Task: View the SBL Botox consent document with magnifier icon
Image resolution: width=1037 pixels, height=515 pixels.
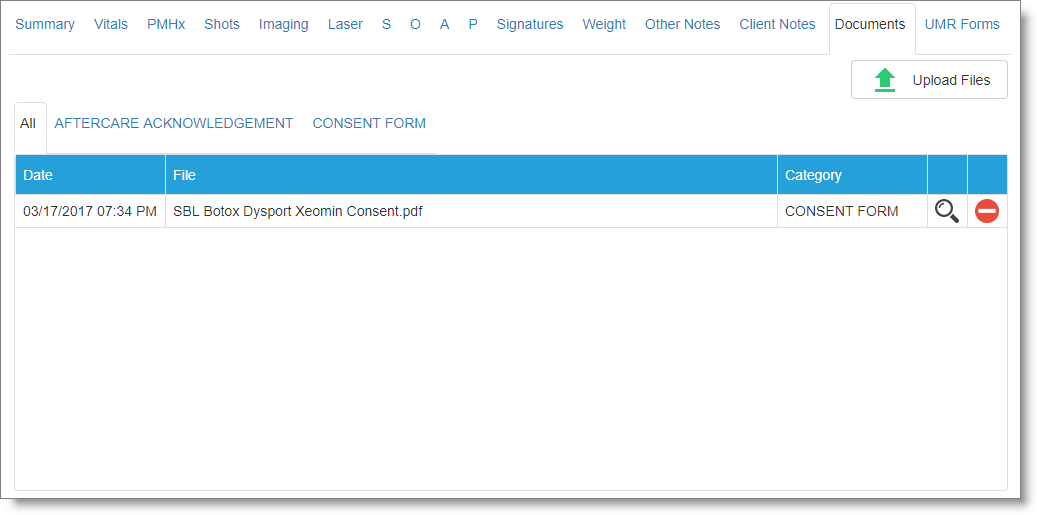Action: pos(946,212)
